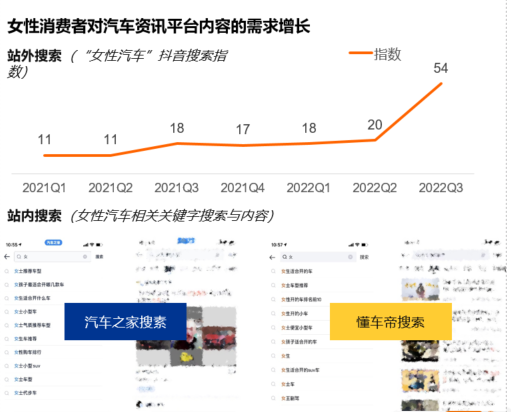Click the 指数 legend entry with the orange line
Viewport: 511px width, 412px height.
[375, 54]
